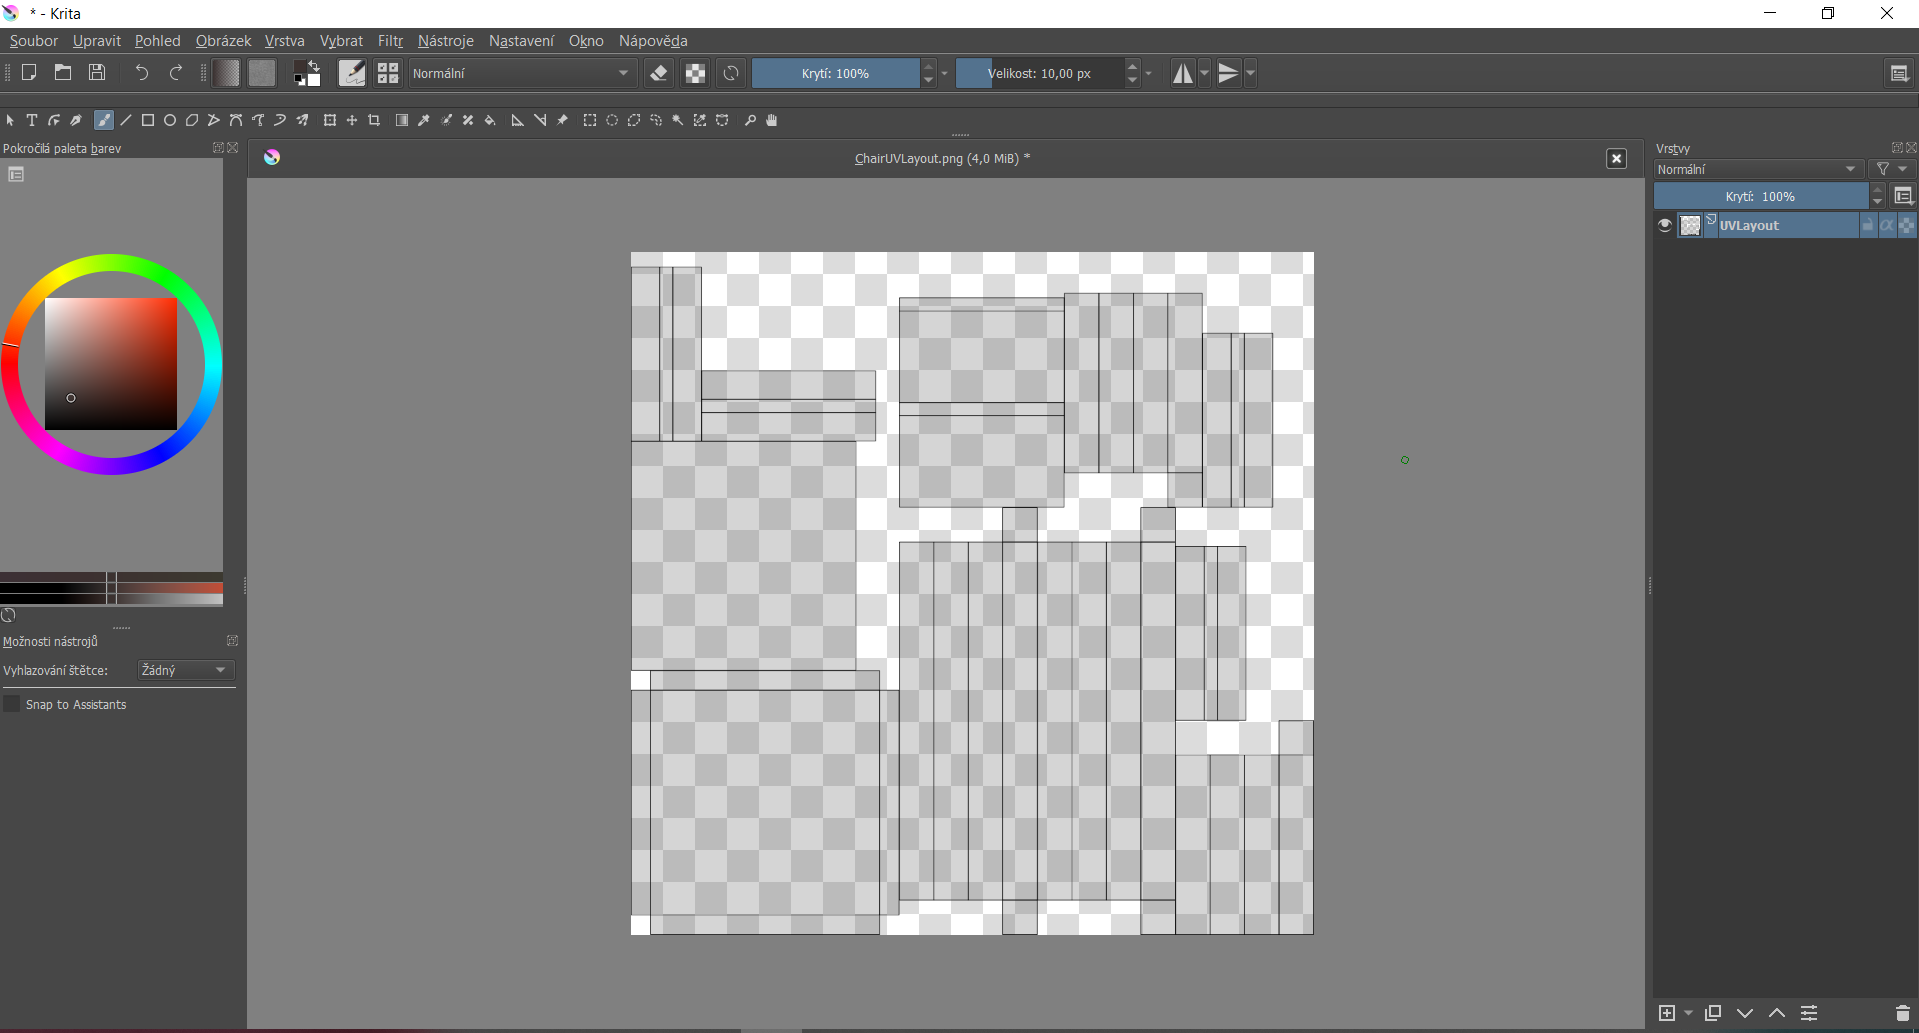This screenshot has height=1033, width=1919.
Task: Toggle horizontal mirror tool
Action: 1182,73
